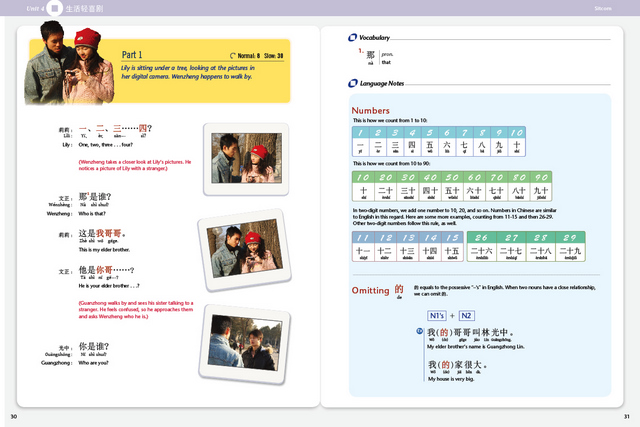
Task: Click page number 31
Action: pos(627,416)
